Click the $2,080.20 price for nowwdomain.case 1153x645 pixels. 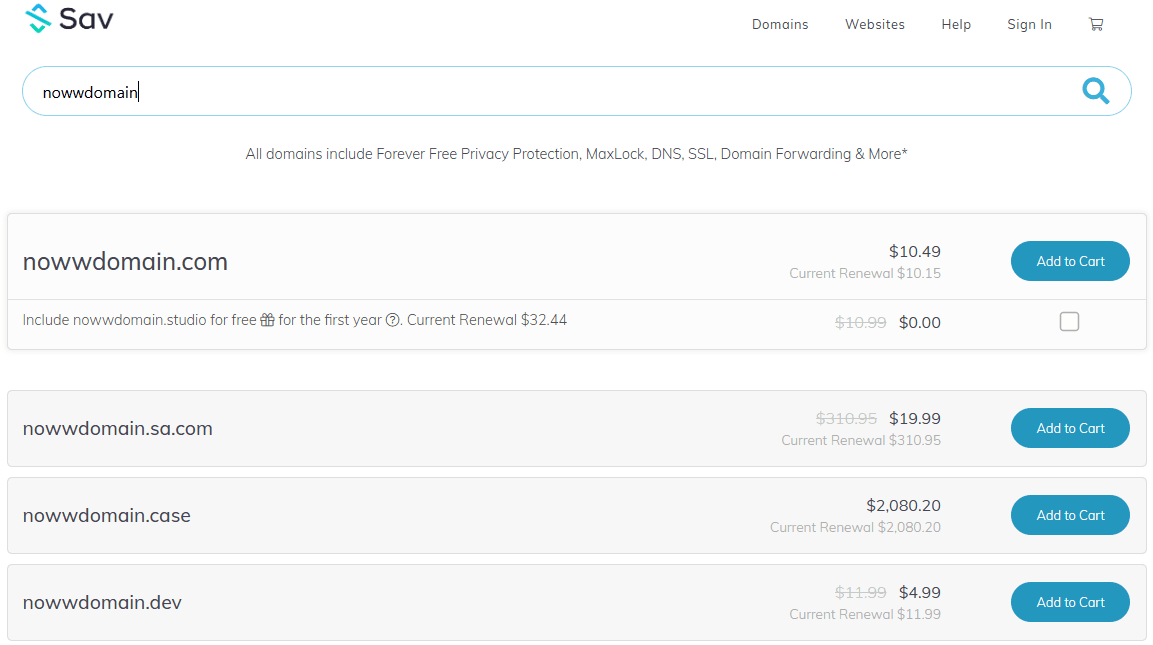(x=903, y=506)
